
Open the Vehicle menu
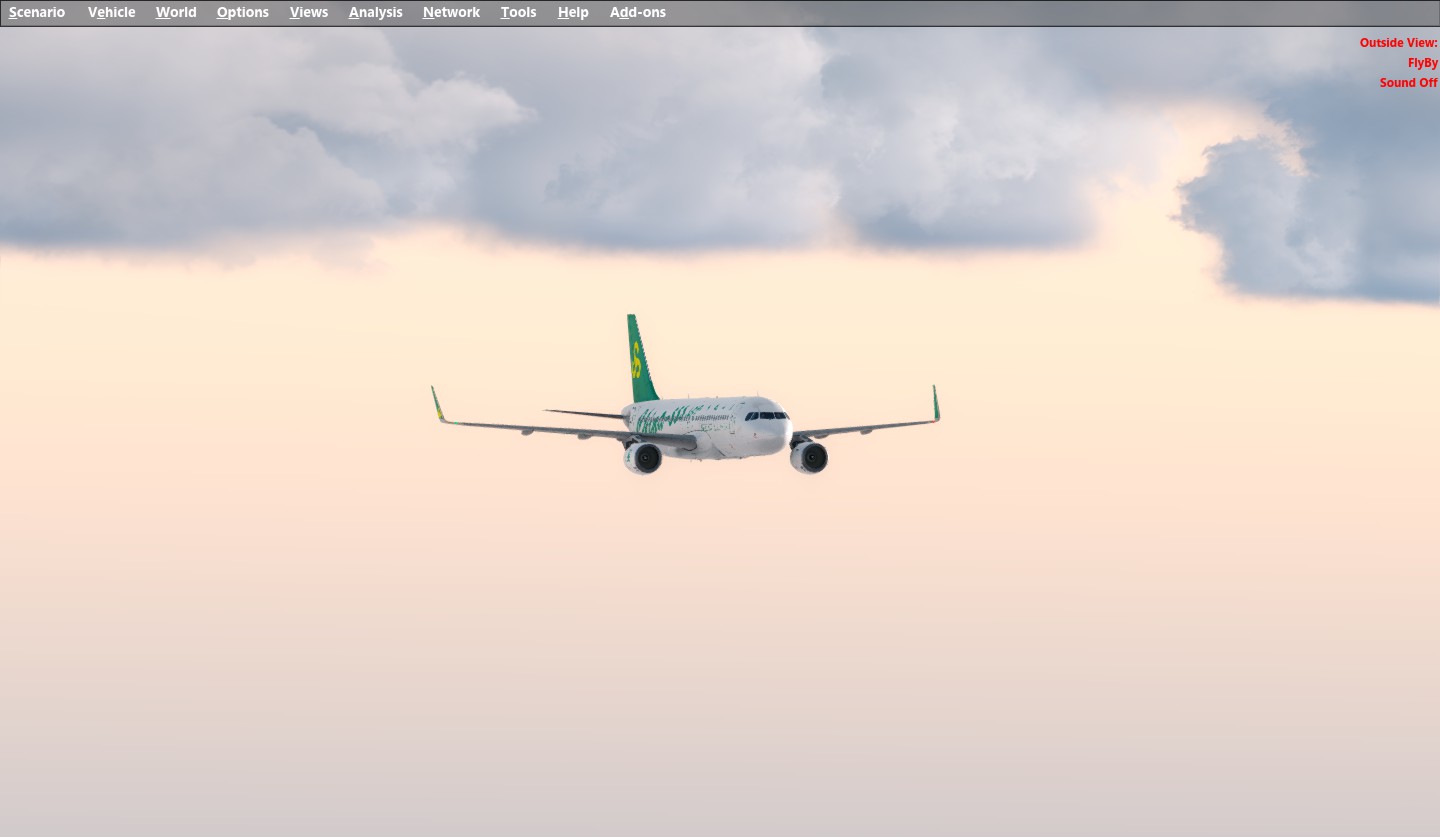111,13
